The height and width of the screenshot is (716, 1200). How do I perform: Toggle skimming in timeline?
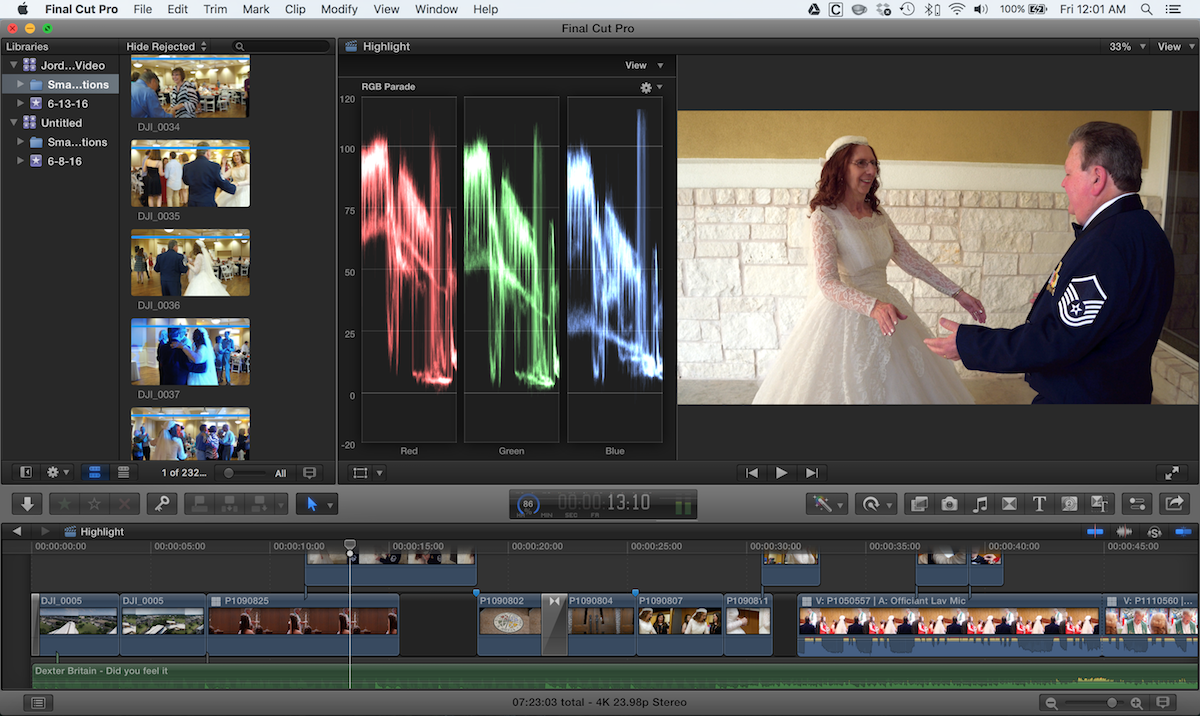pos(1095,531)
